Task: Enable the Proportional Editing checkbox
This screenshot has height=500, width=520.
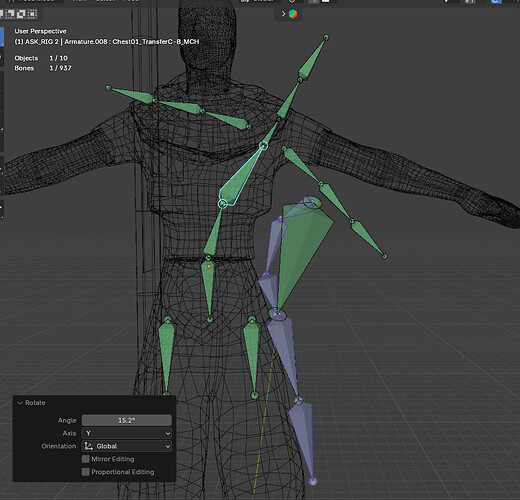Action: click(86, 472)
